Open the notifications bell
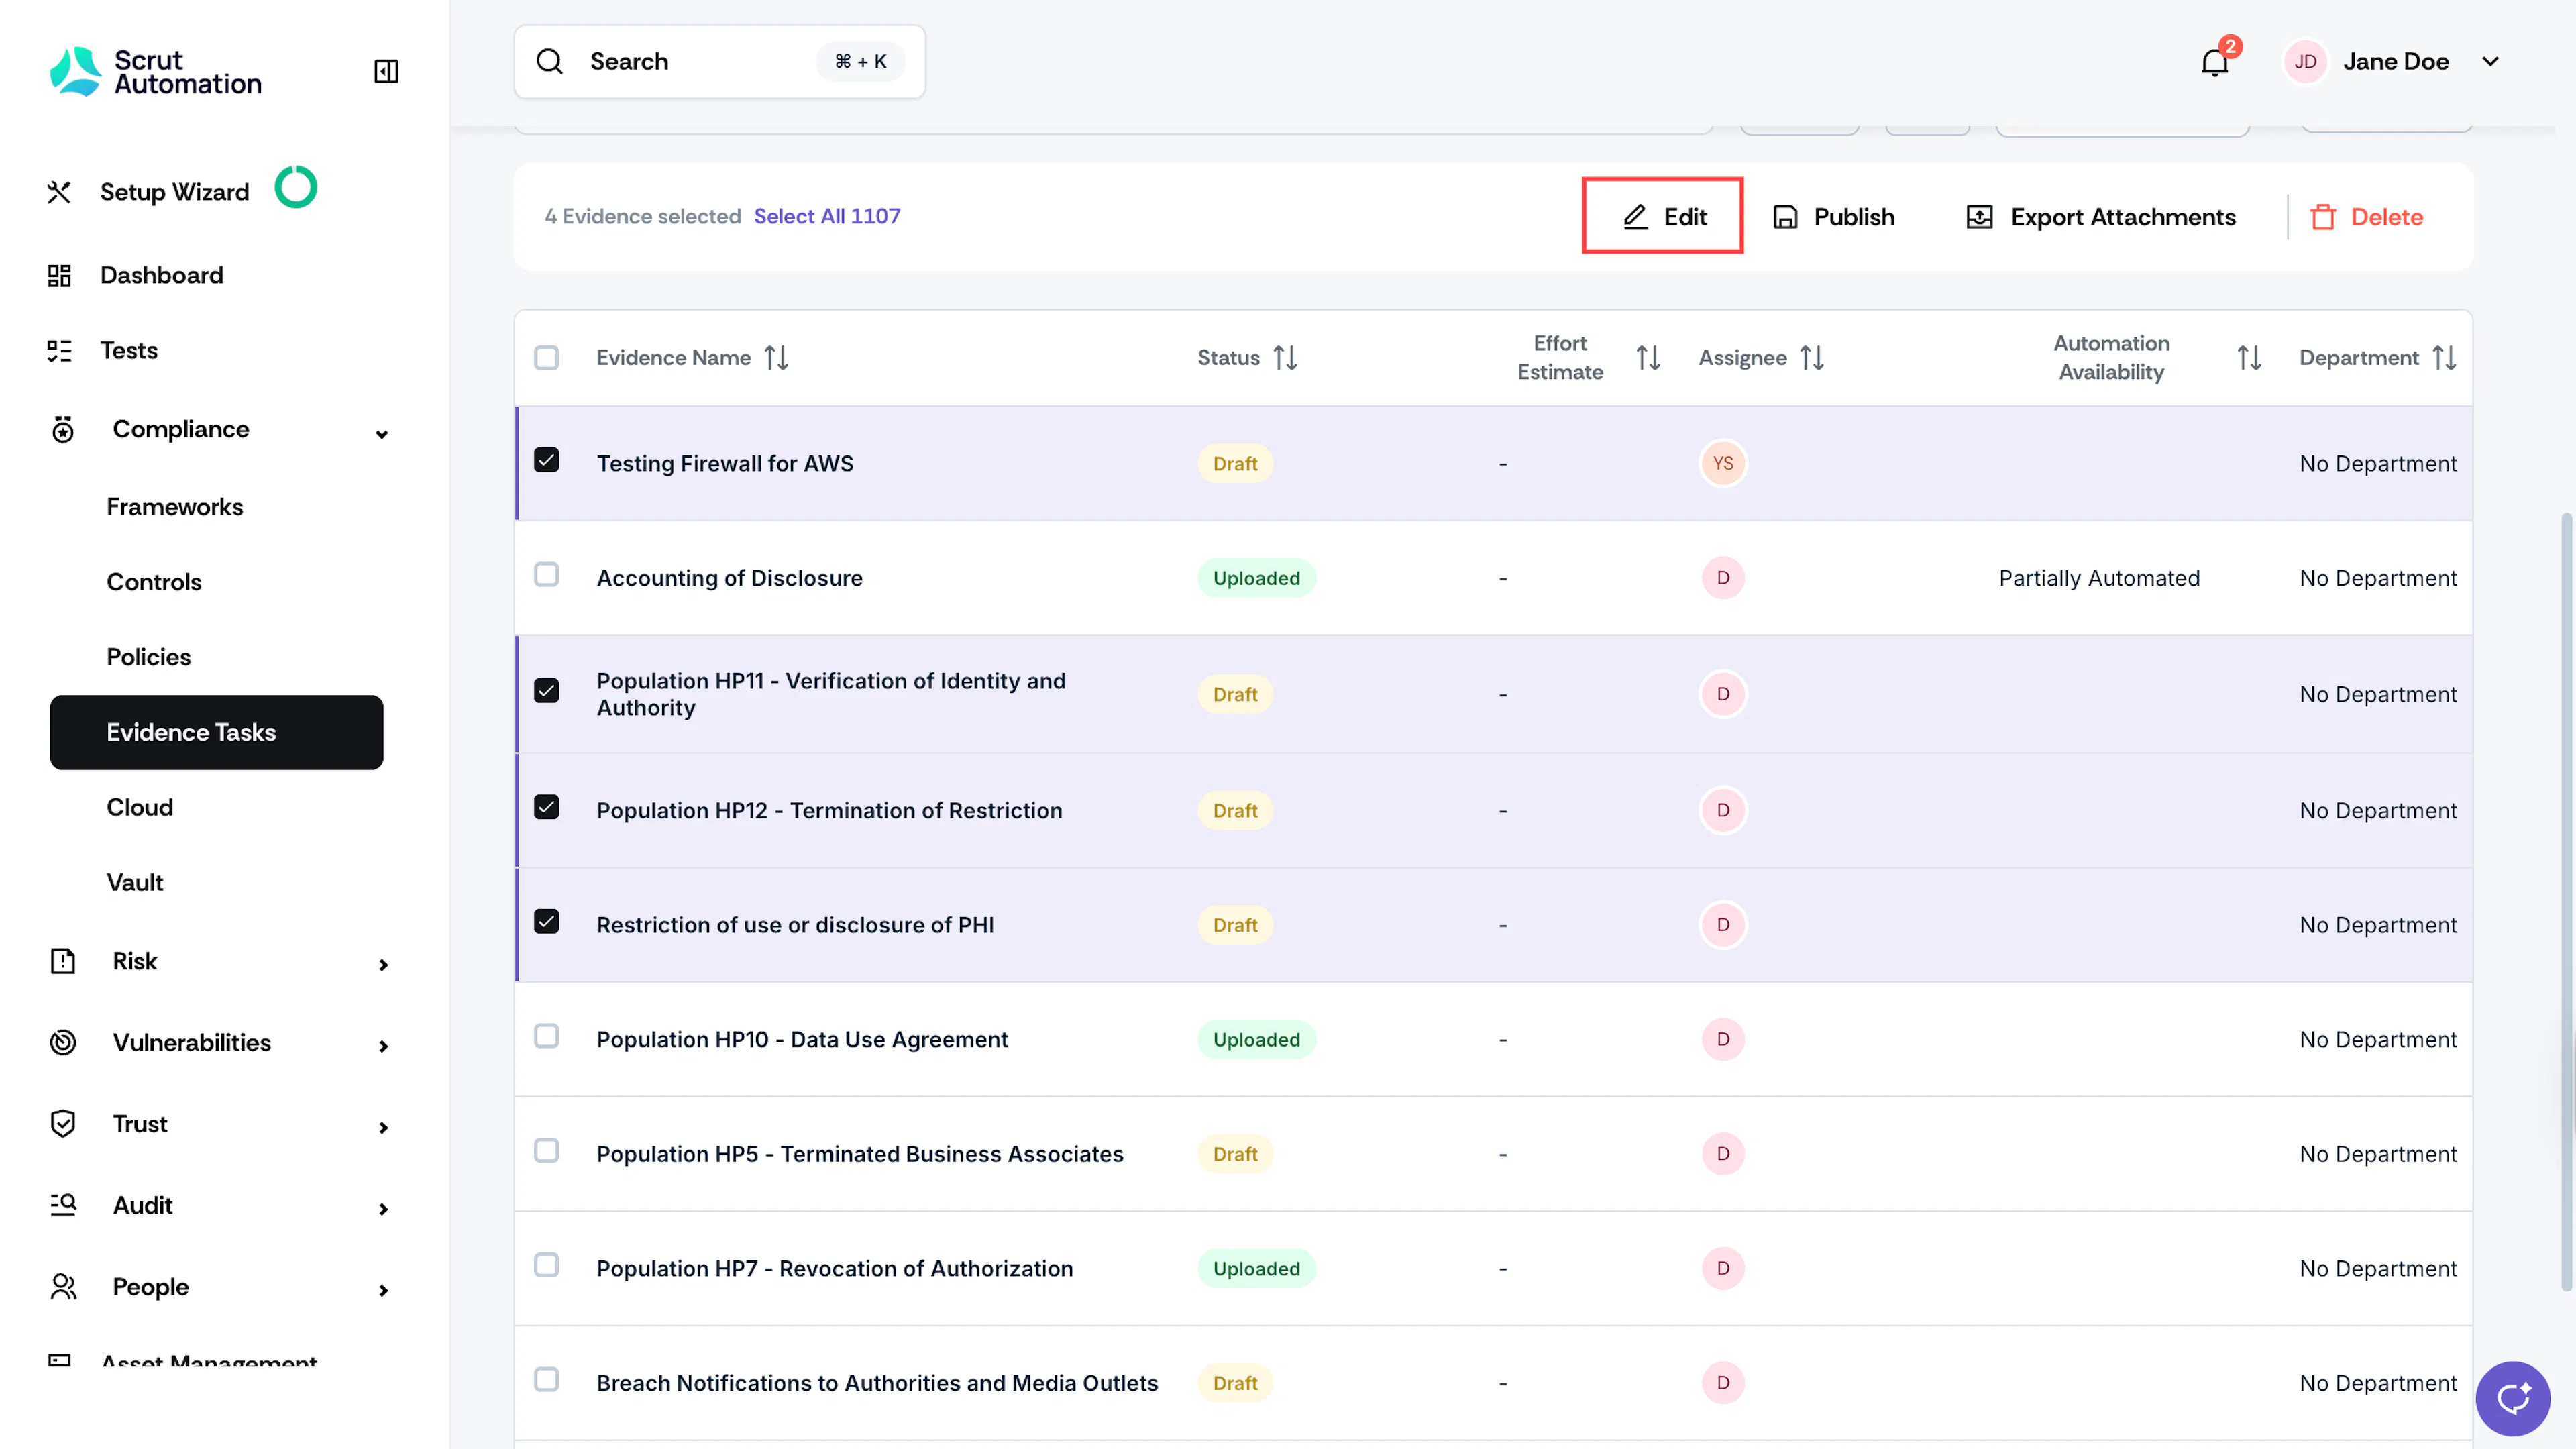This screenshot has height=1449, width=2576. click(x=2214, y=62)
